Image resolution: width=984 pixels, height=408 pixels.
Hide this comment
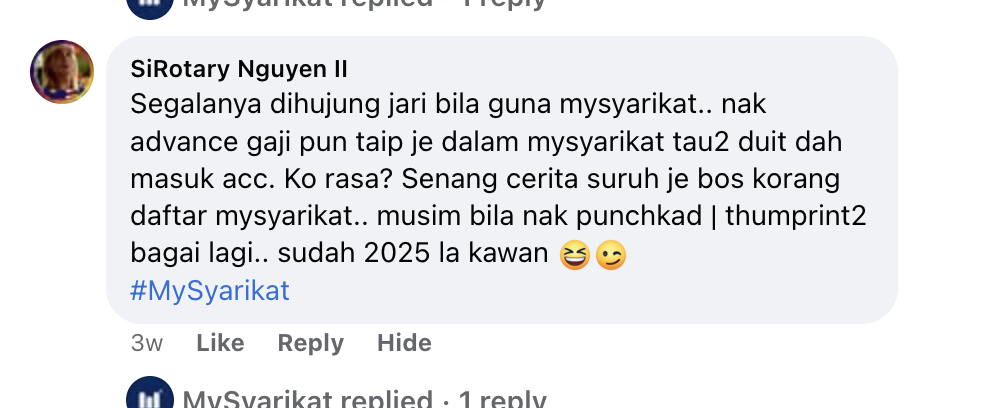(404, 343)
